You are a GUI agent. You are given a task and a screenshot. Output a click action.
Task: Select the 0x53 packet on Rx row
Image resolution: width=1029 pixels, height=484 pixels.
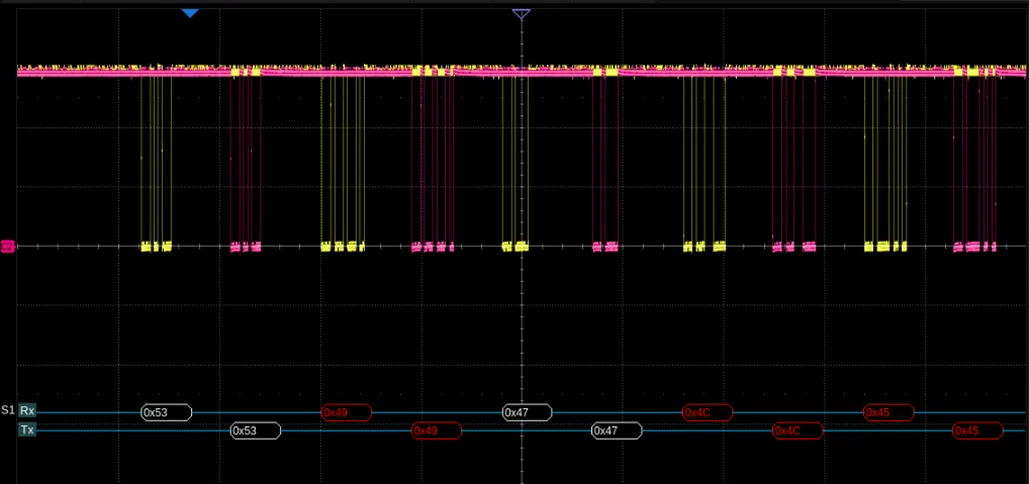tap(166, 412)
